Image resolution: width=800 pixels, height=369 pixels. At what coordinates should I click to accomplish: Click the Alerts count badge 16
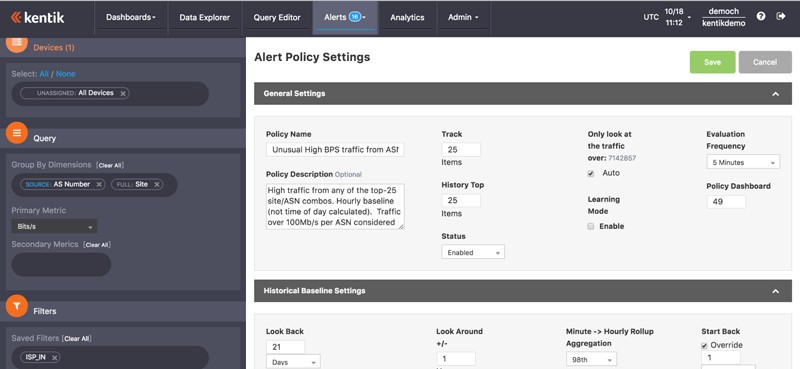(355, 17)
